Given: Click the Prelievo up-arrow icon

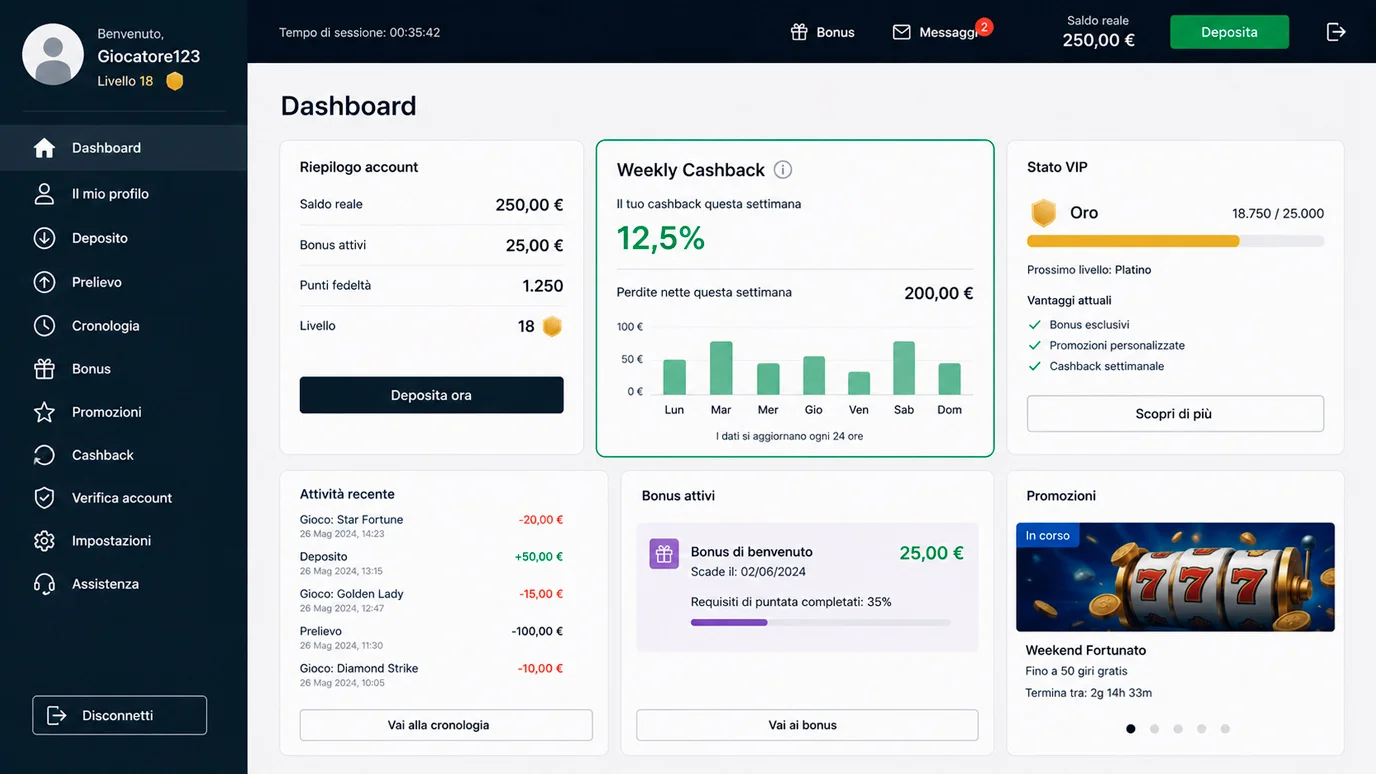Looking at the screenshot, I should pyautogui.click(x=44, y=282).
